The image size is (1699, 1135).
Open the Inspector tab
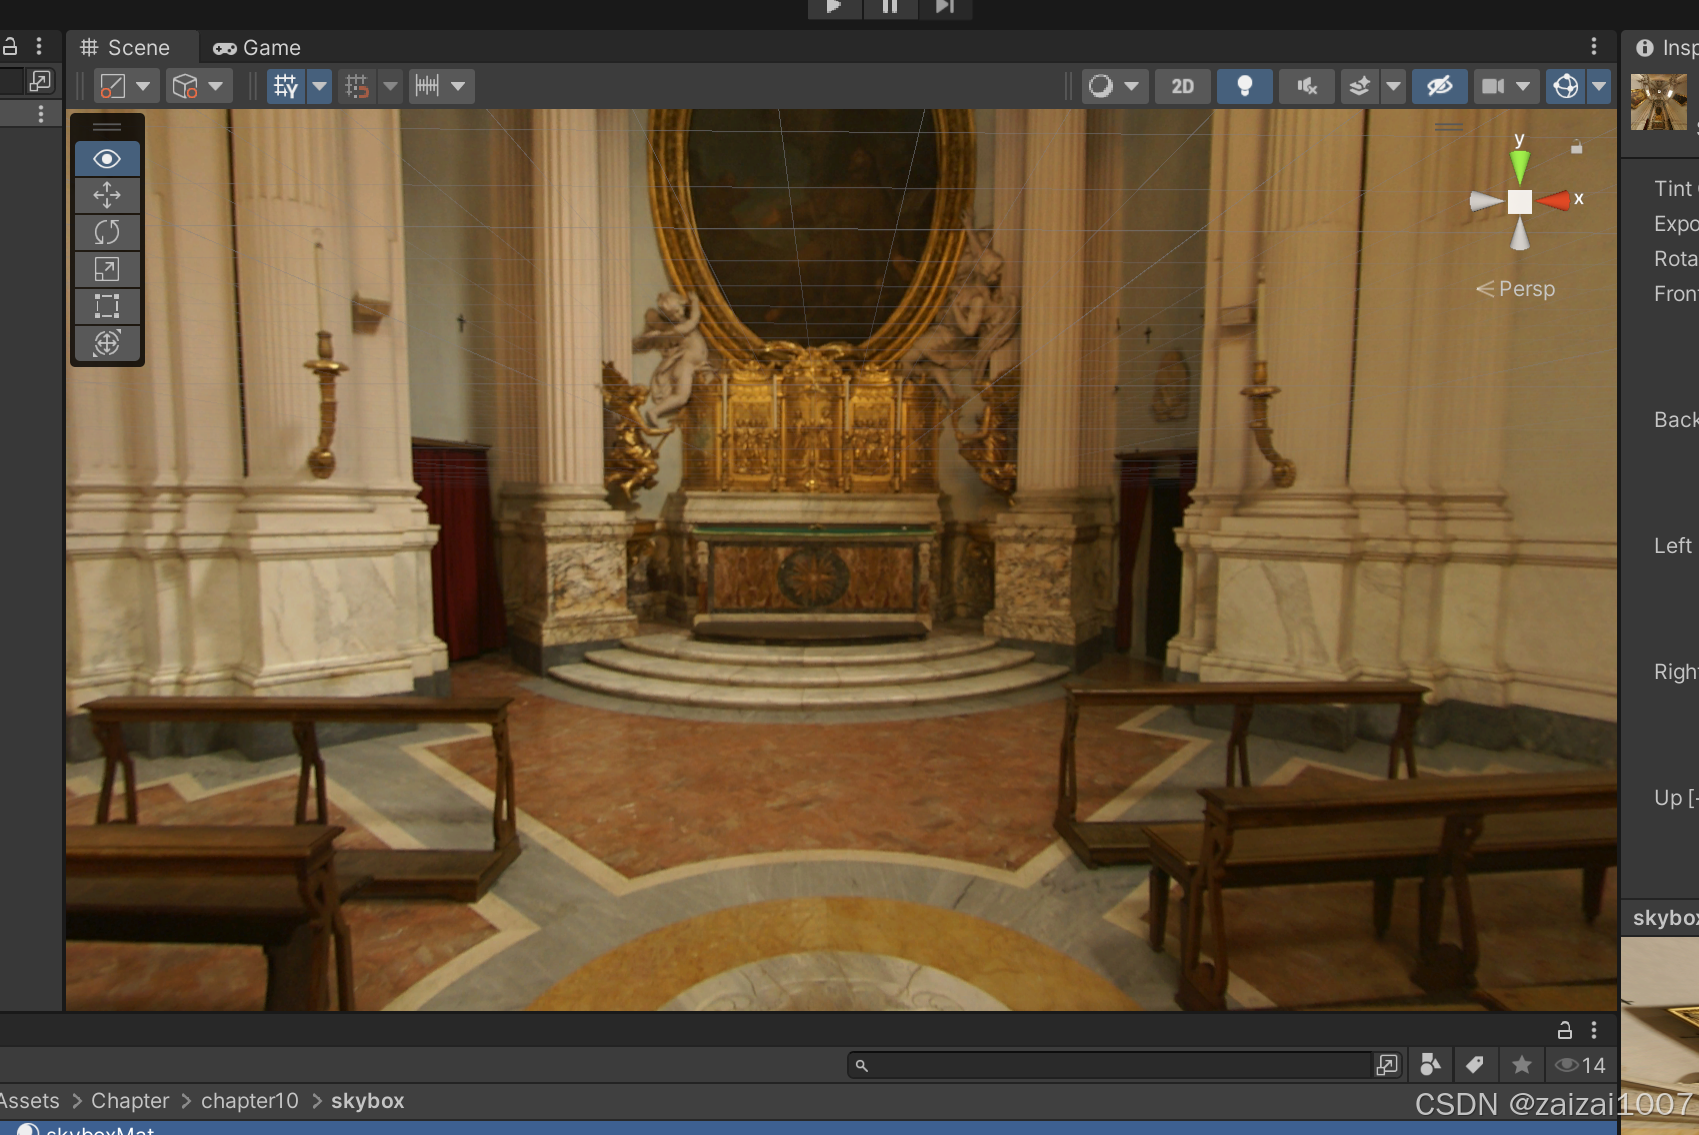1664,48
